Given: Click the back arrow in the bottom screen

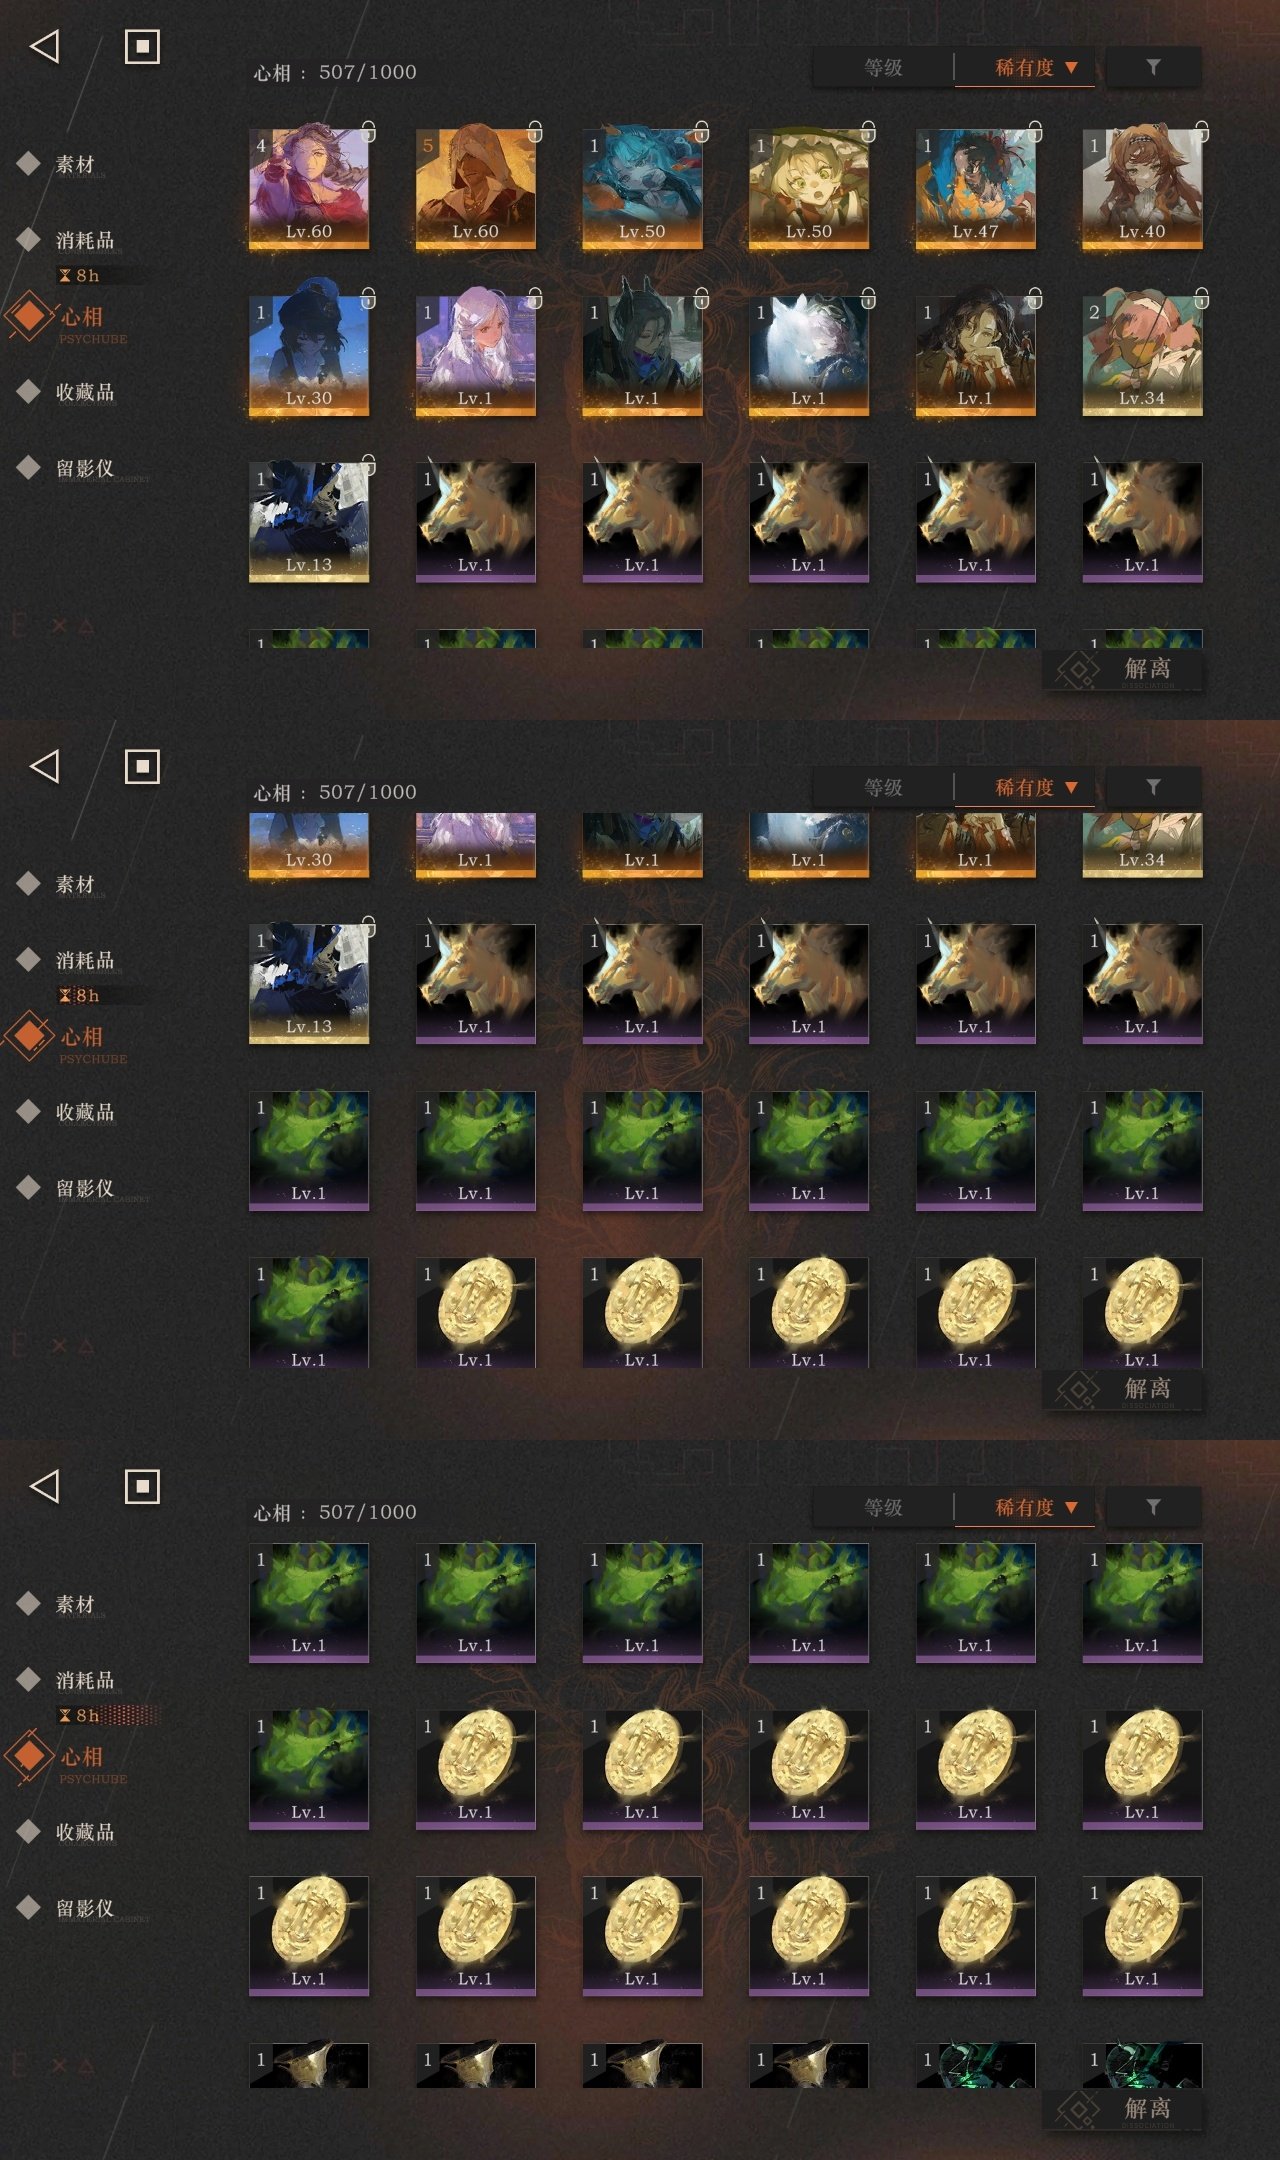Looking at the screenshot, I should tap(44, 1486).
